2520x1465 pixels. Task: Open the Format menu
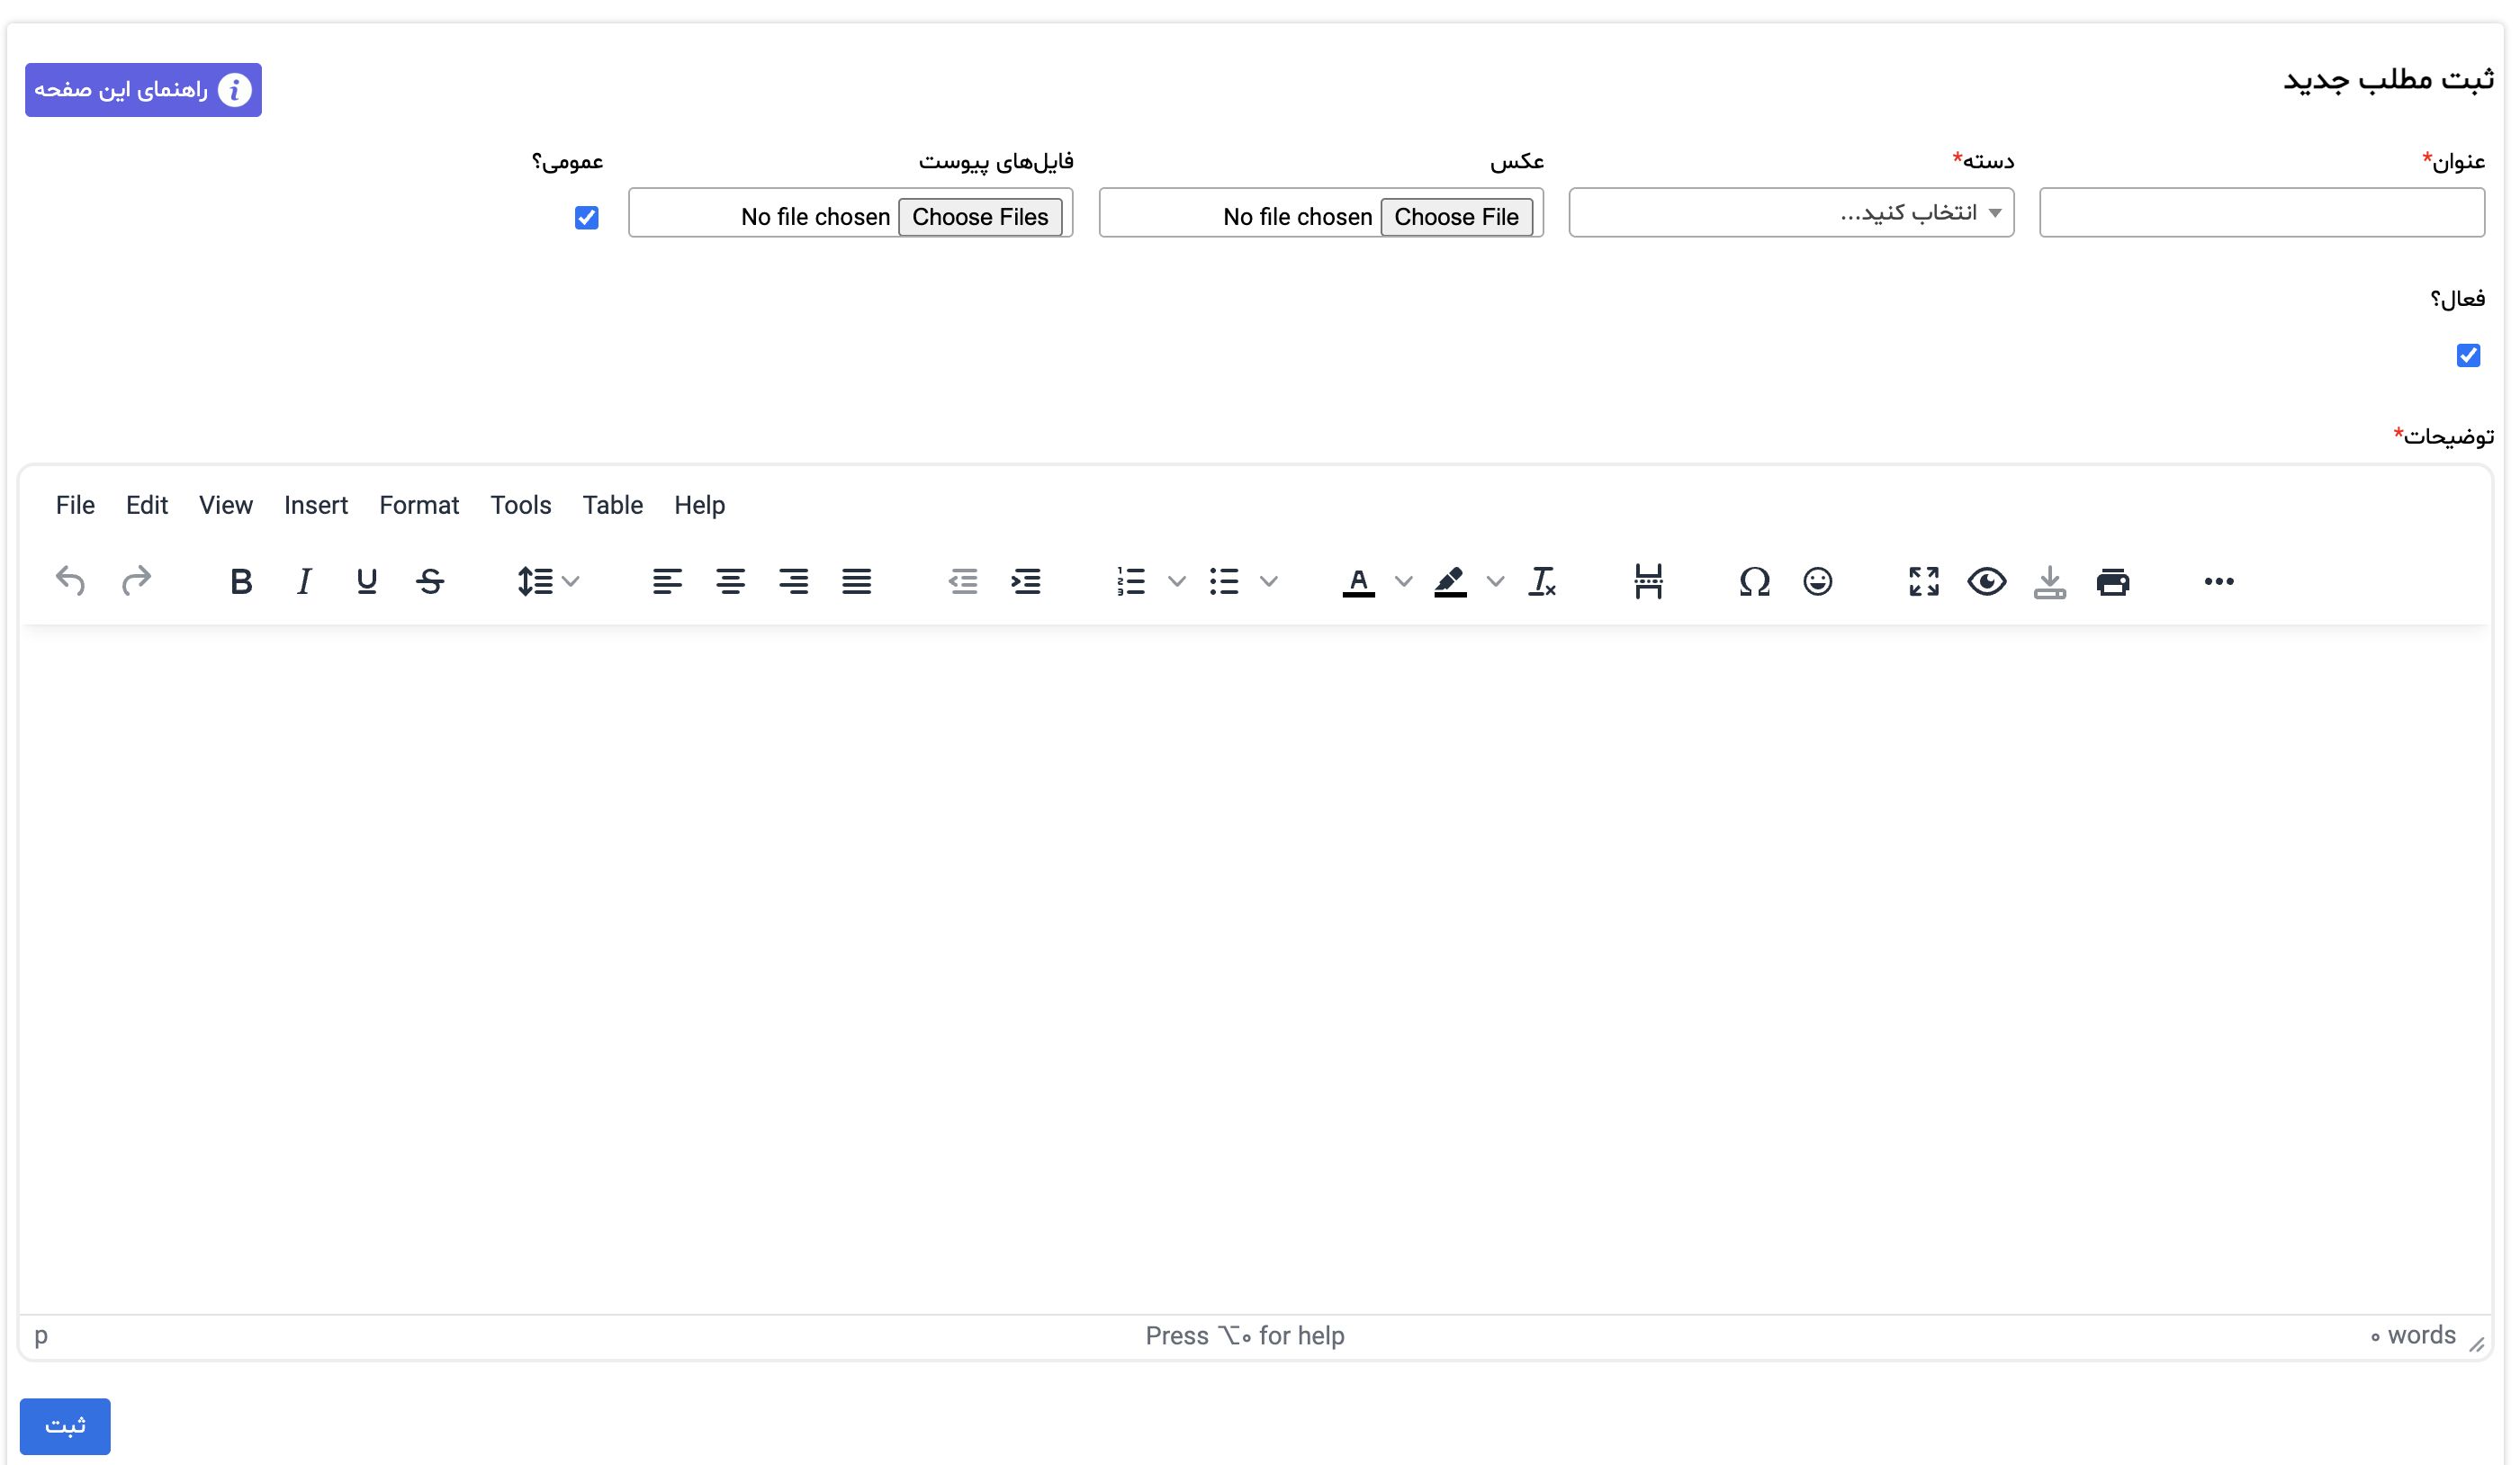419,505
